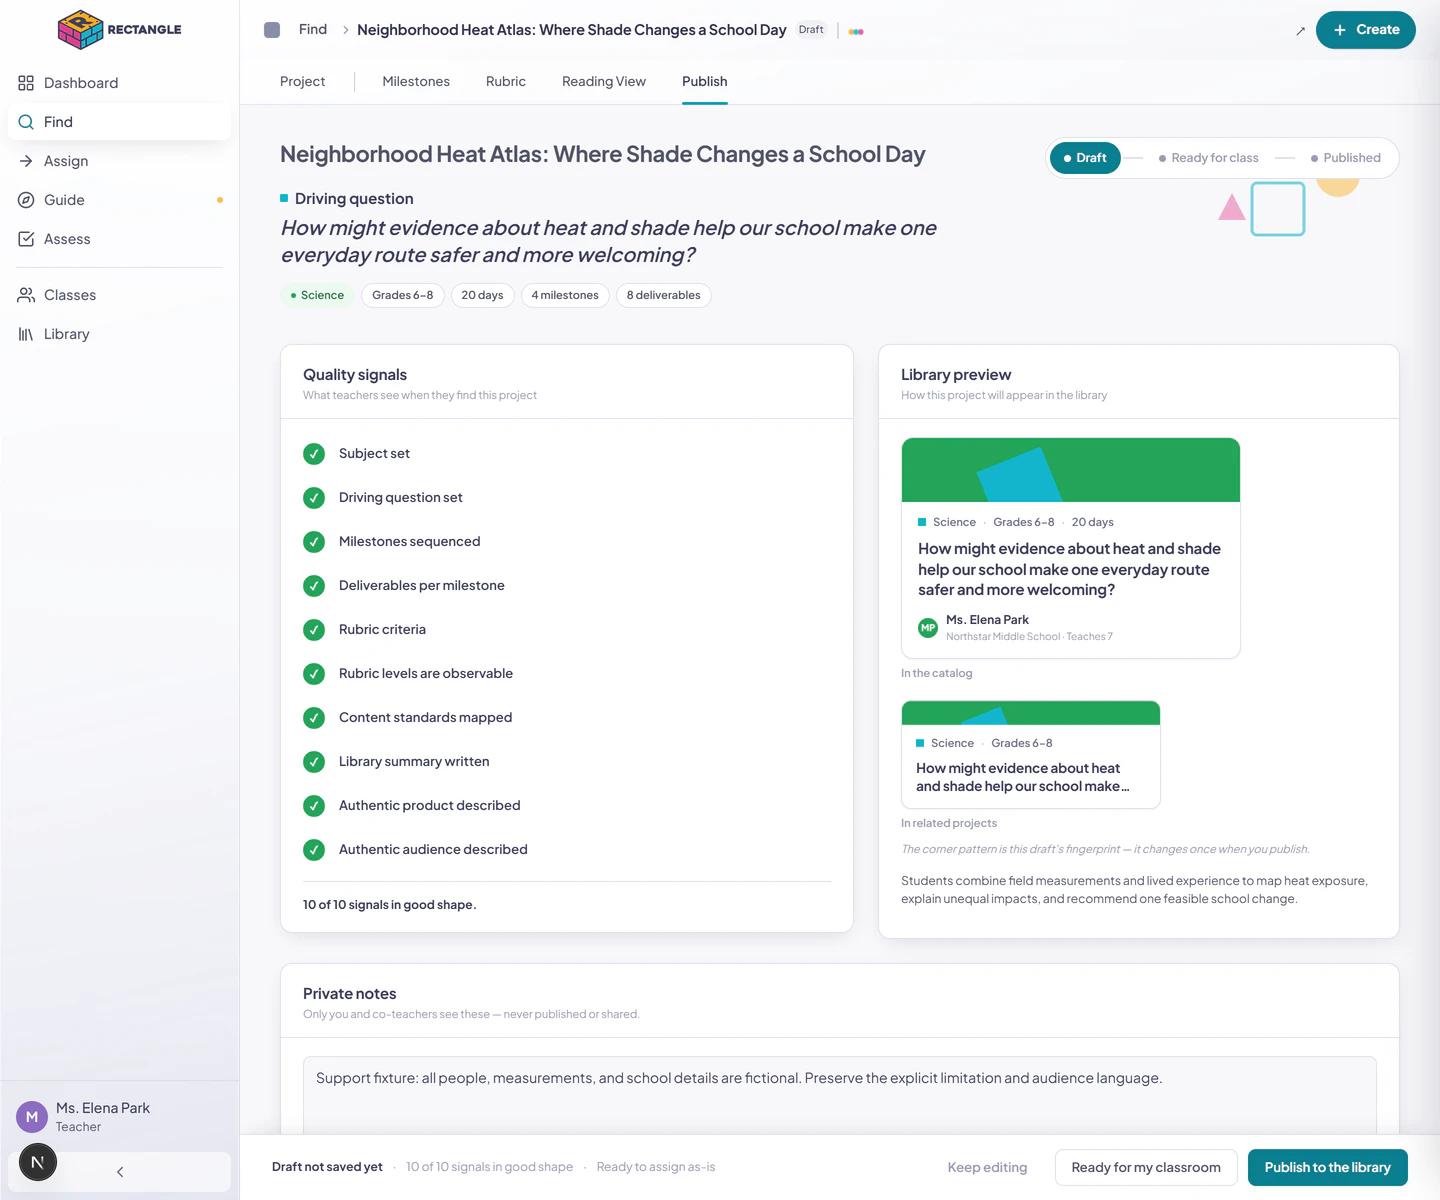This screenshot has width=1440, height=1200.
Task: Click the purple M user avatar
Action: coord(32,1117)
